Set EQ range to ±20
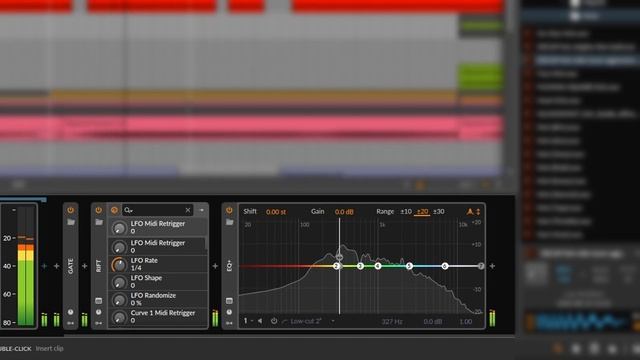Image resolution: width=640 pixels, height=360 pixels. (x=422, y=211)
